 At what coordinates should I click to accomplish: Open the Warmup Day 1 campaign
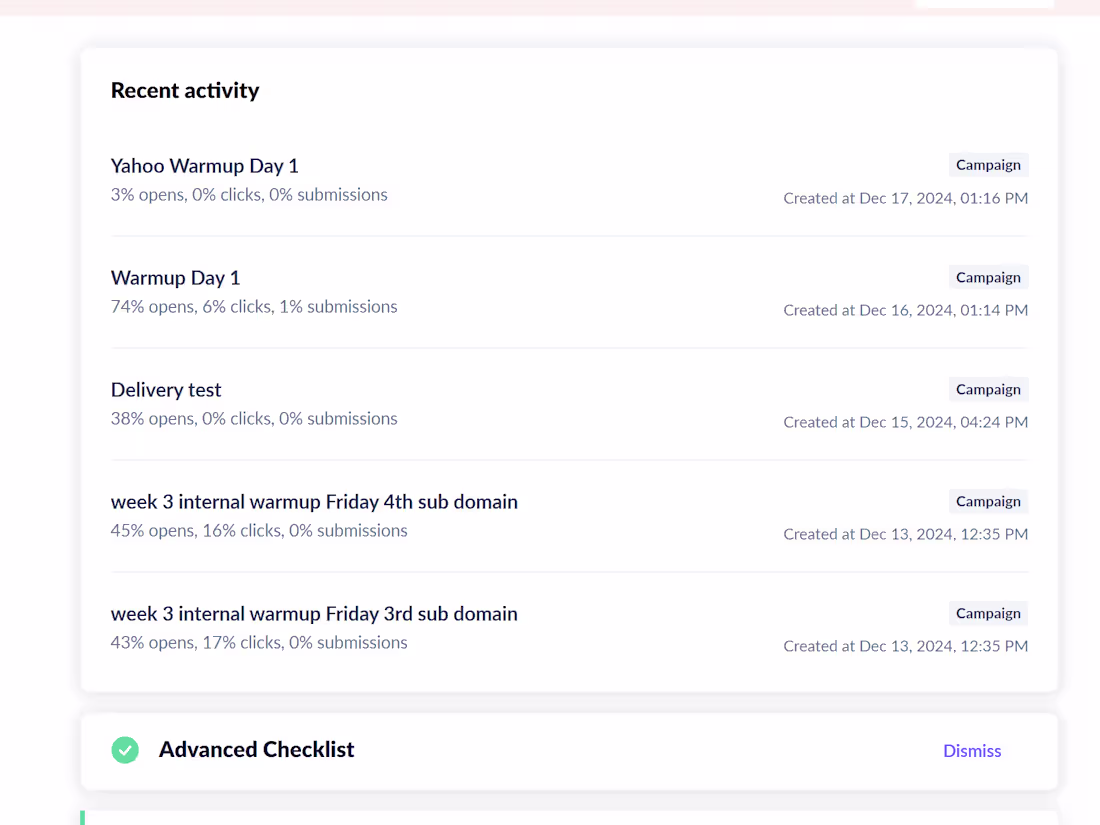tap(176, 278)
